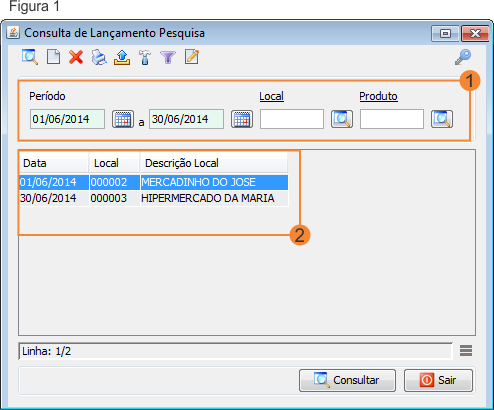This screenshot has width=494, height=410.
Task: Open calendar picker for start date
Action: 123,119
